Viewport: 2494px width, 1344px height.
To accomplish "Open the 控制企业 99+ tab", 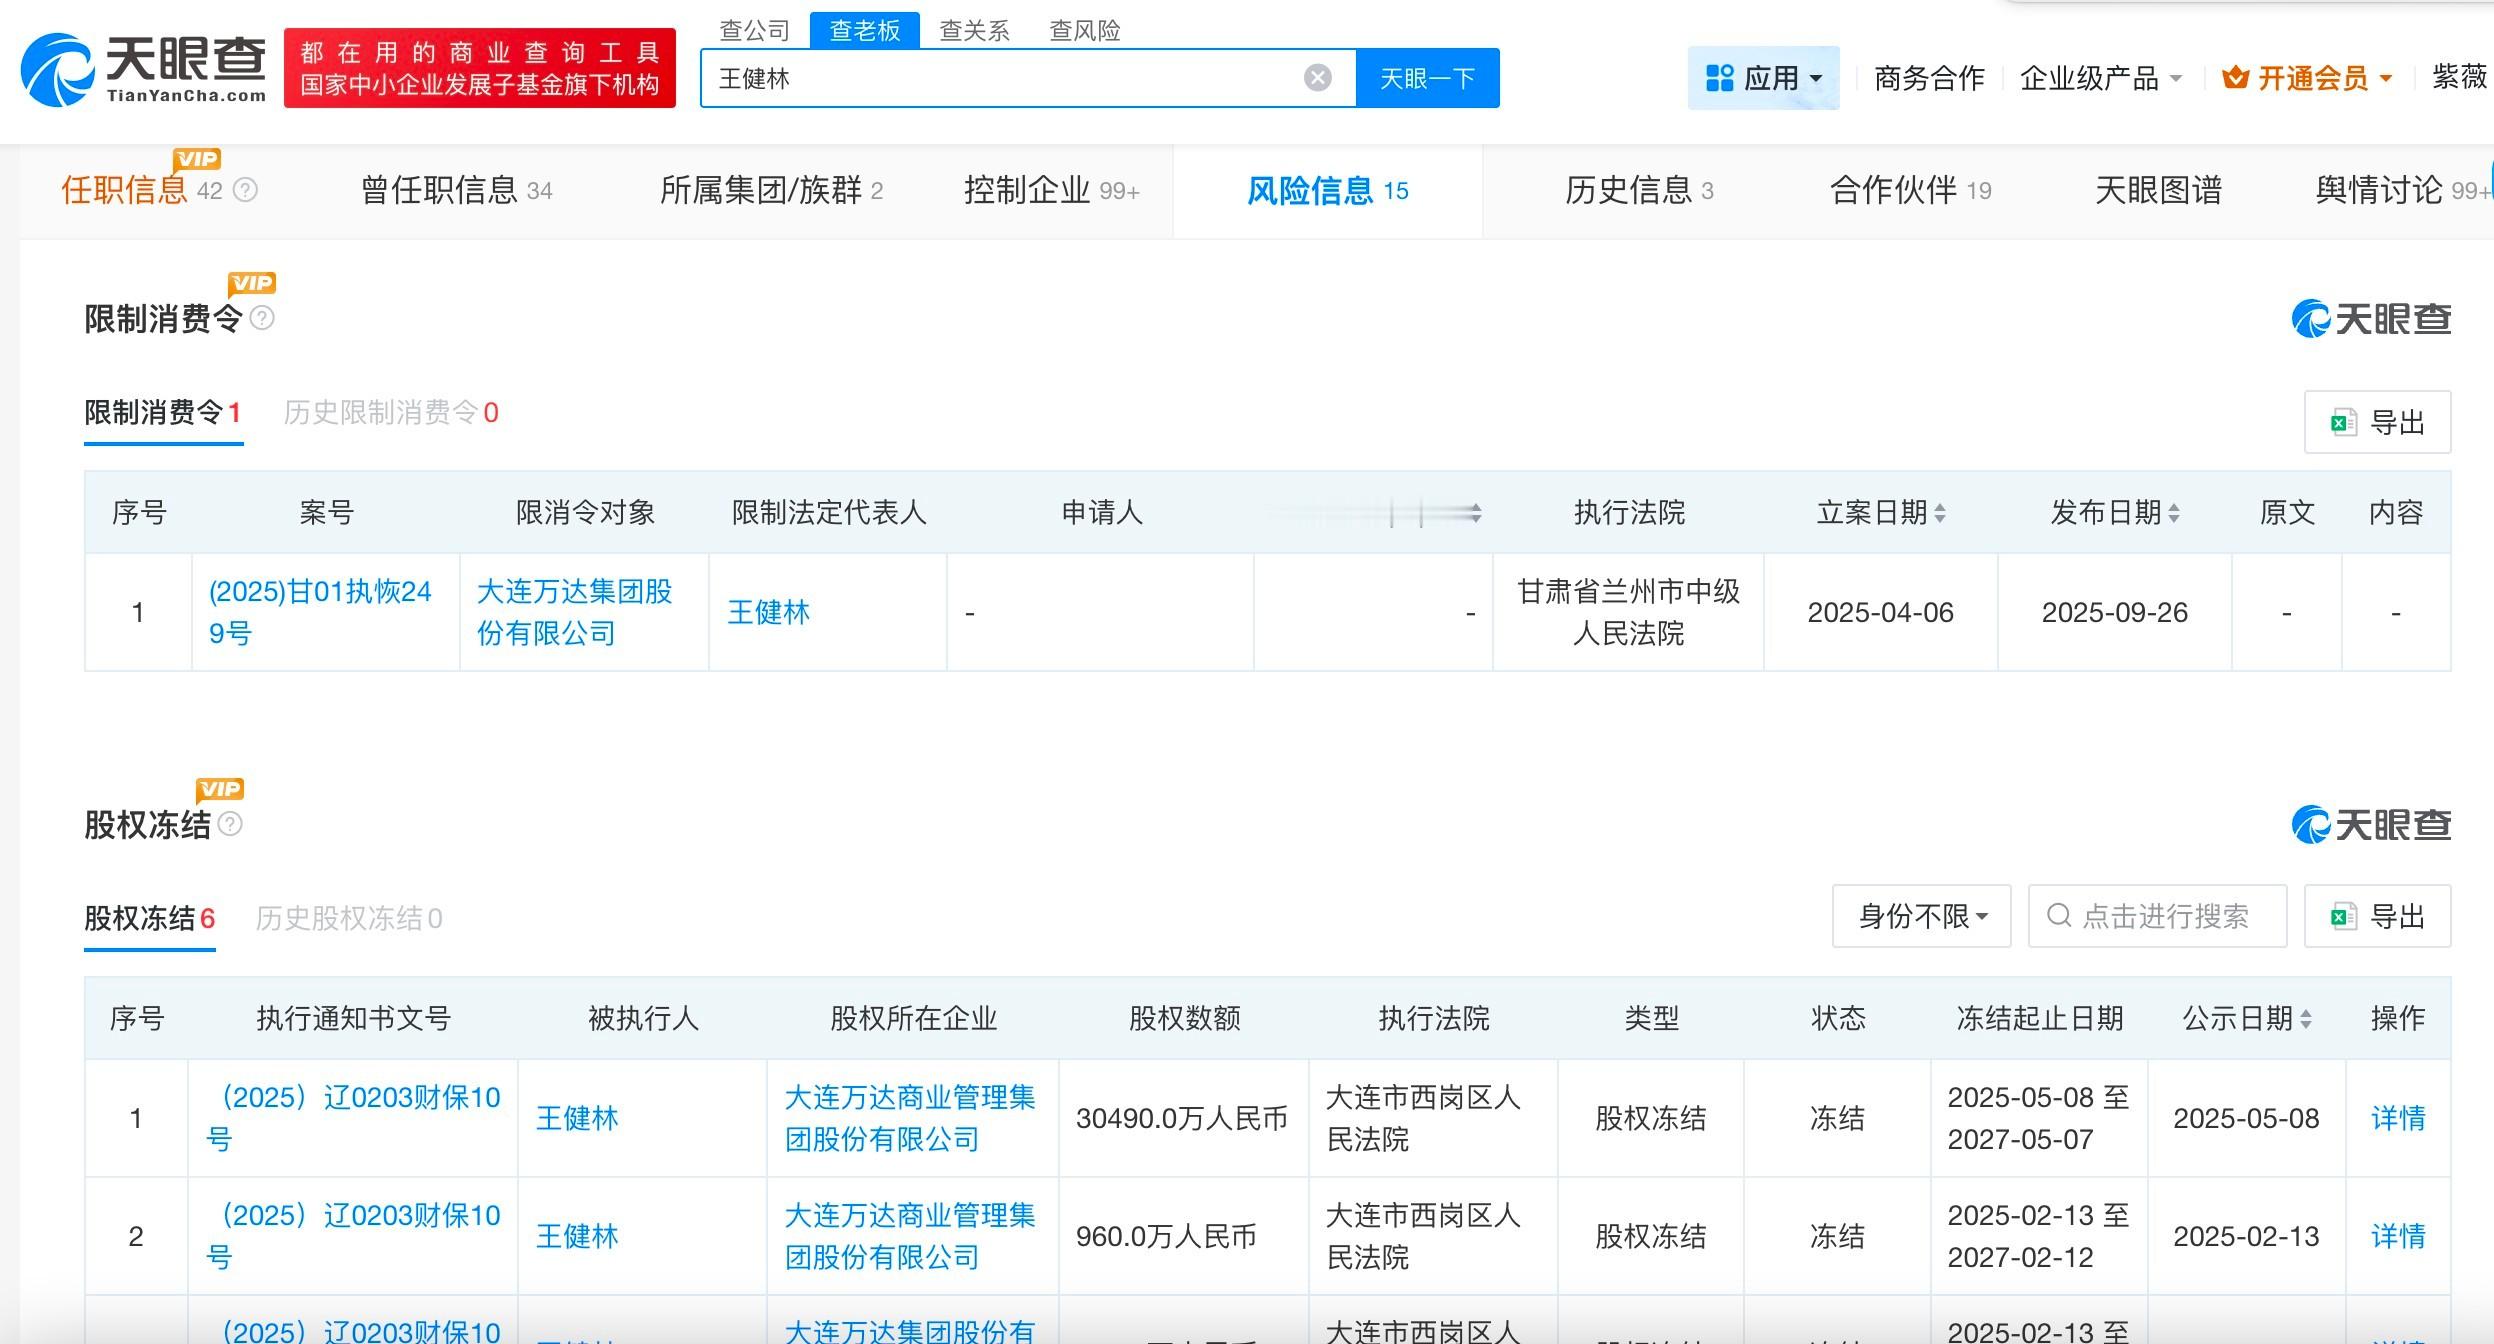I will coord(1051,190).
